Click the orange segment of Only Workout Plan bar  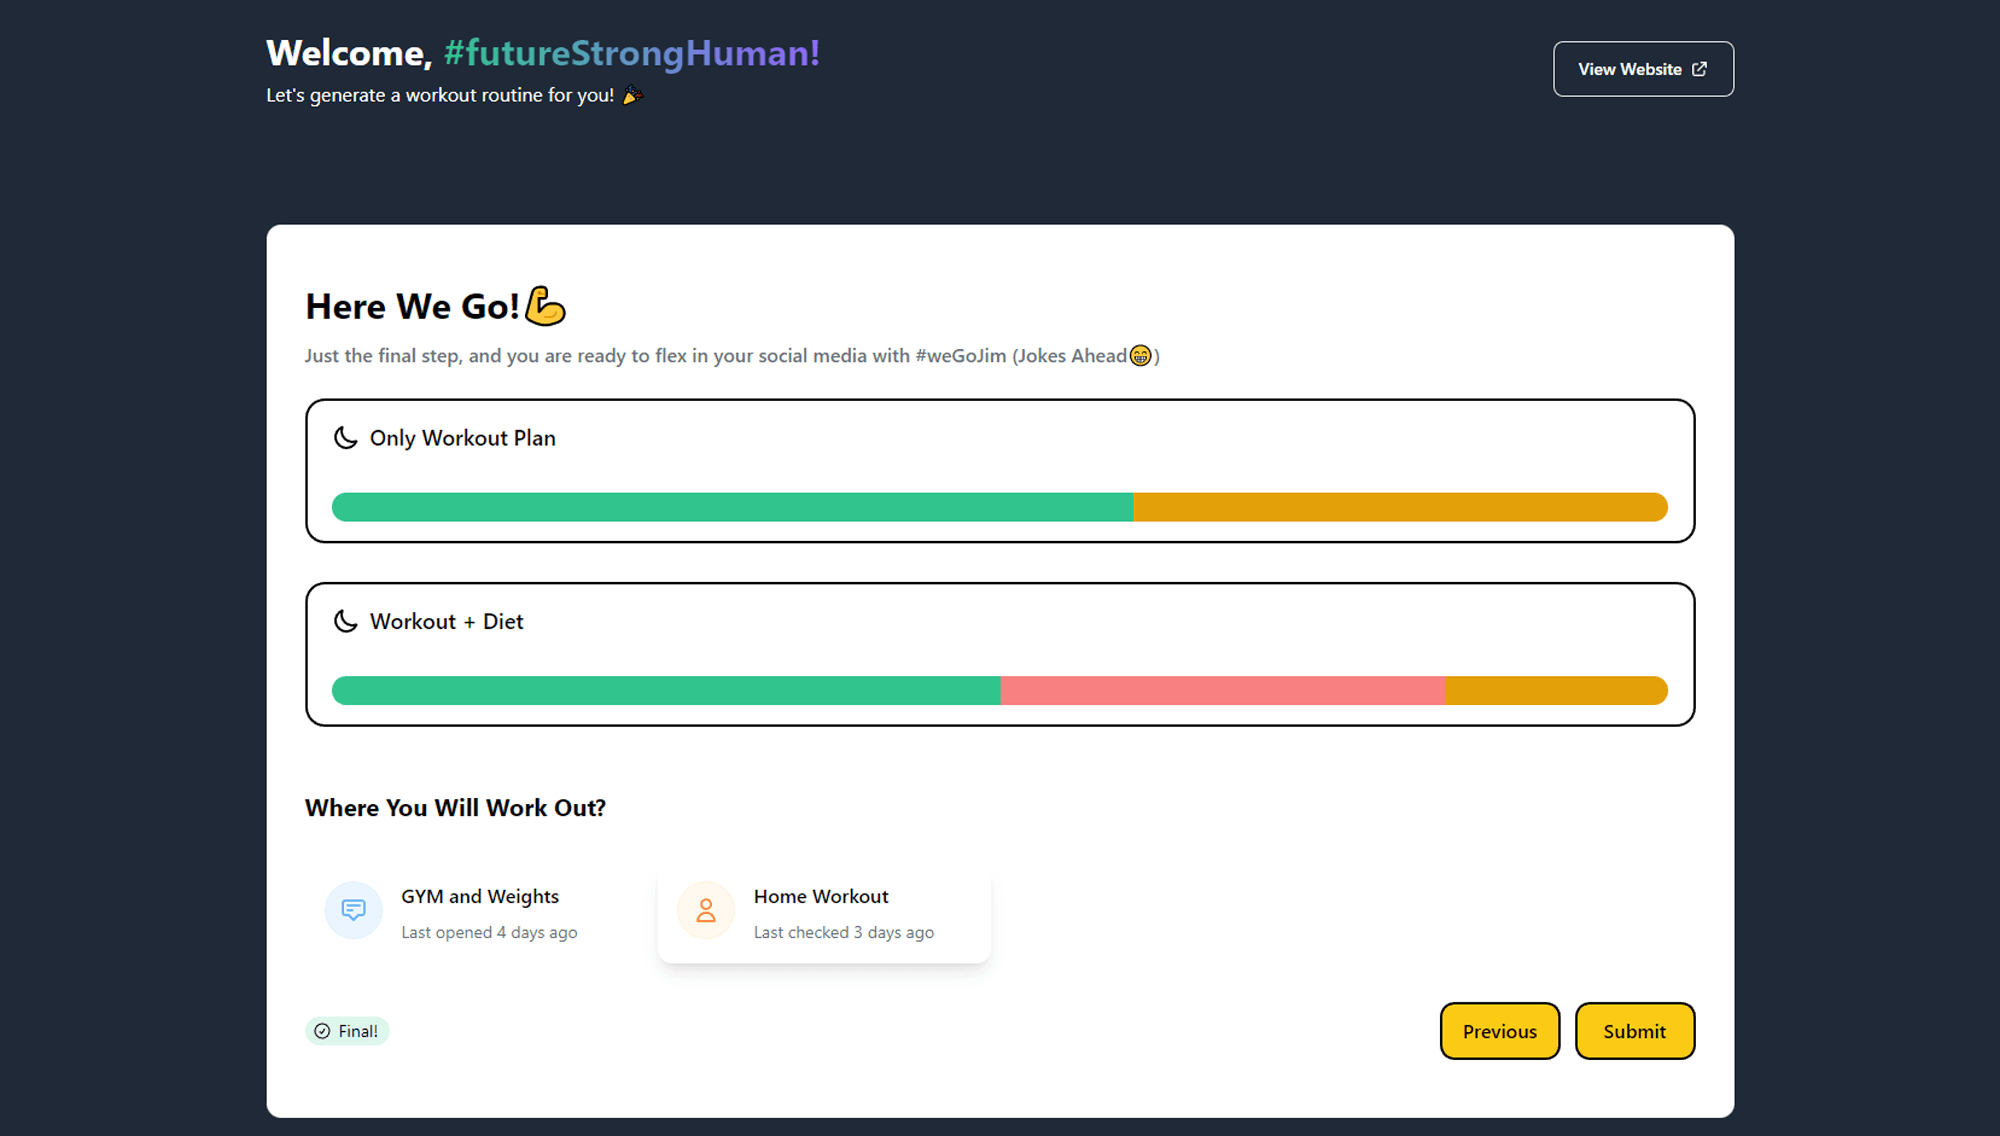[1400, 507]
